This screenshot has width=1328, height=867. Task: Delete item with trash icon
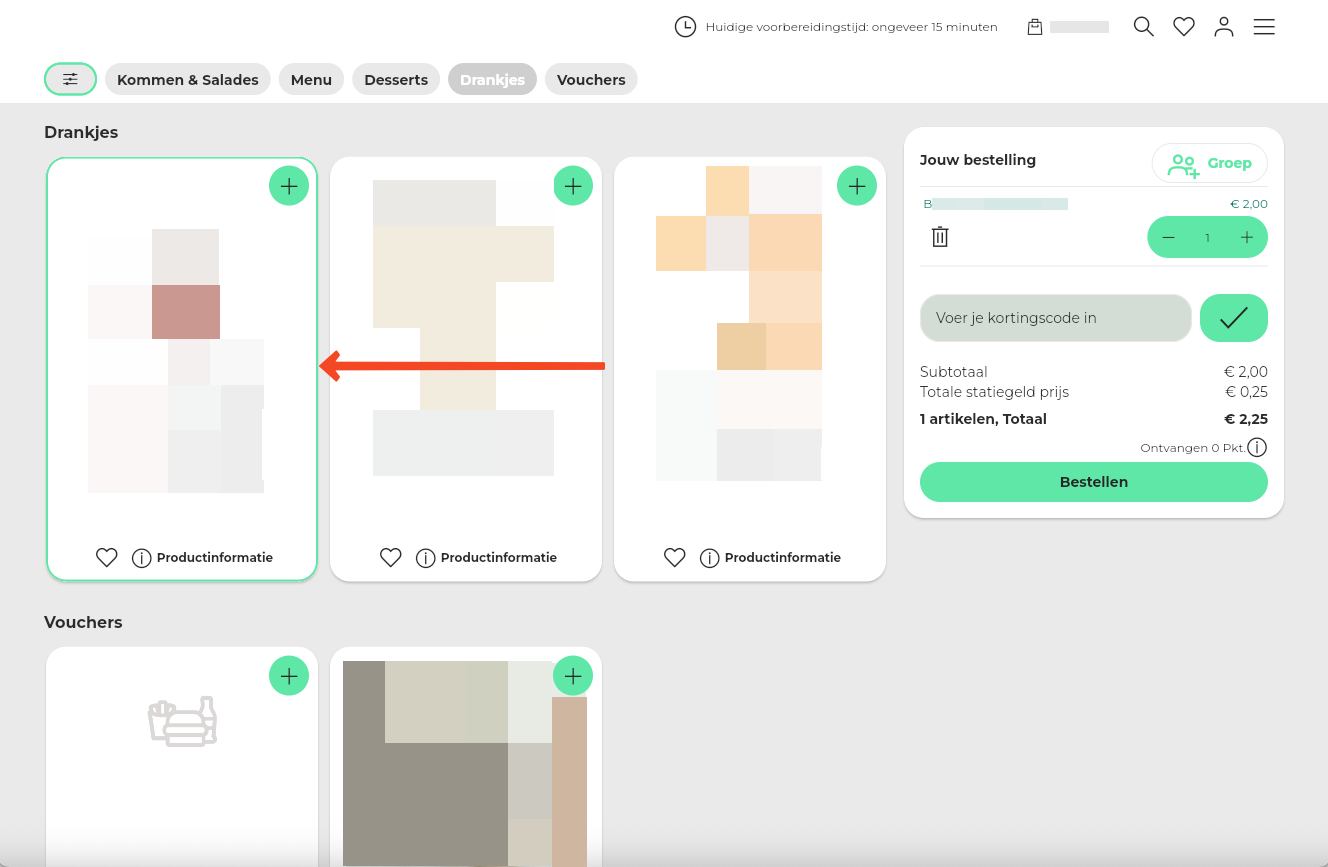click(x=940, y=237)
